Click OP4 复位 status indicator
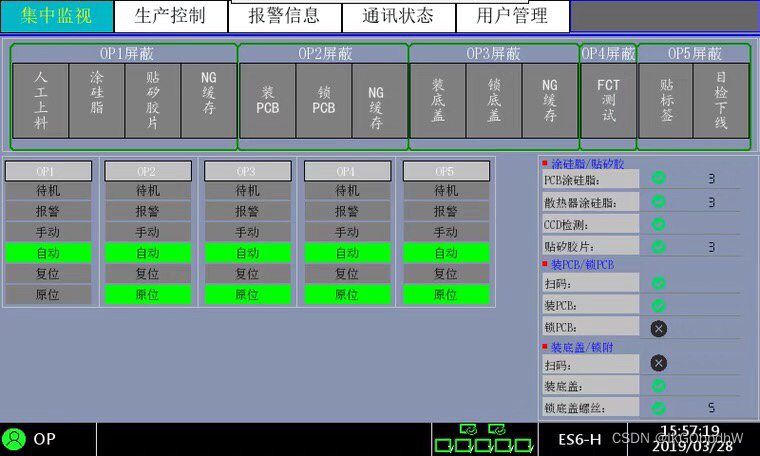The height and width of the screenshot is (456, 760). (347, 274)
